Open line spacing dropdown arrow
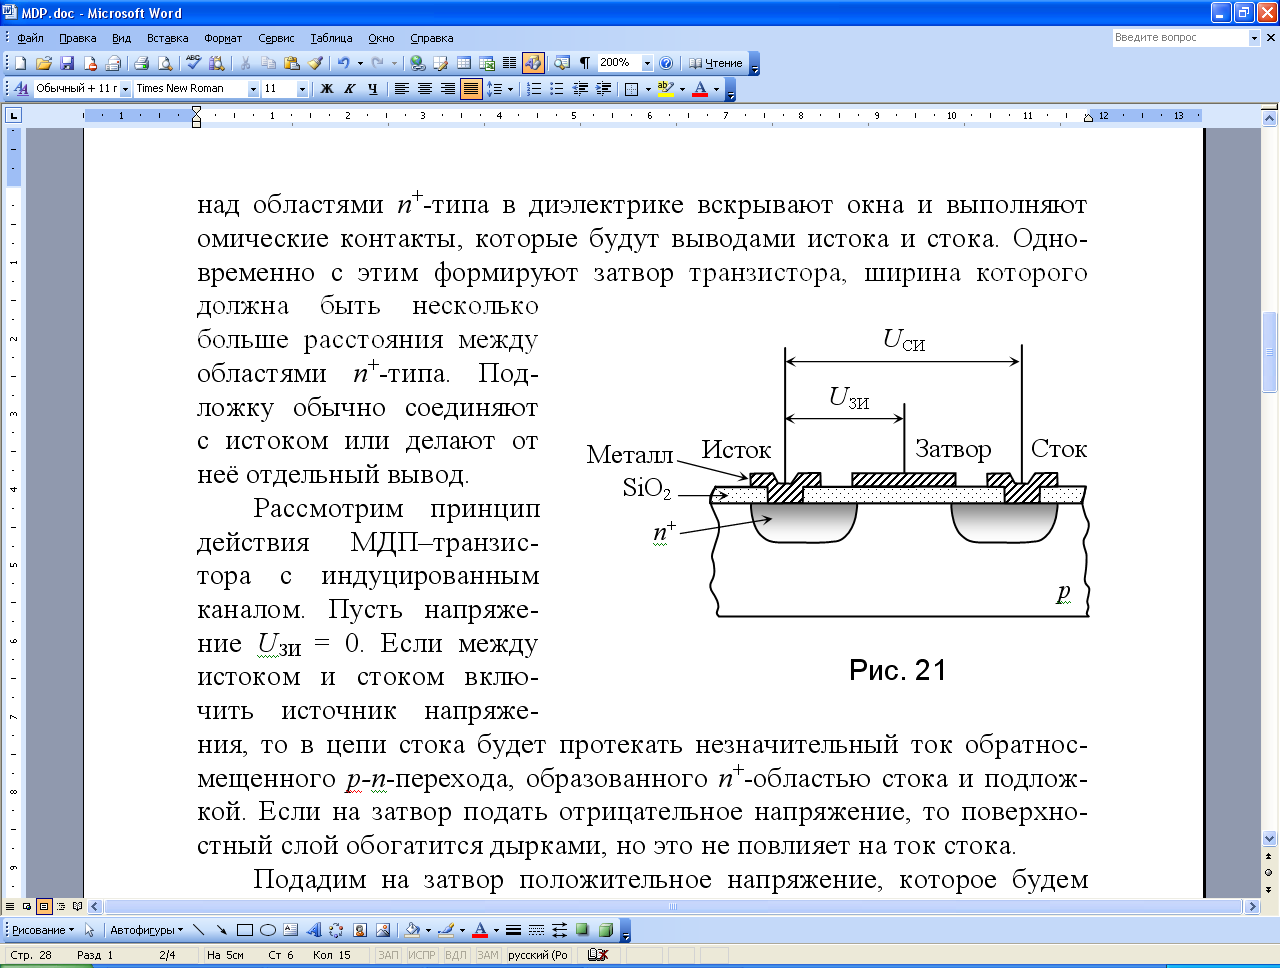1280x968 pixels. point(509,89)
